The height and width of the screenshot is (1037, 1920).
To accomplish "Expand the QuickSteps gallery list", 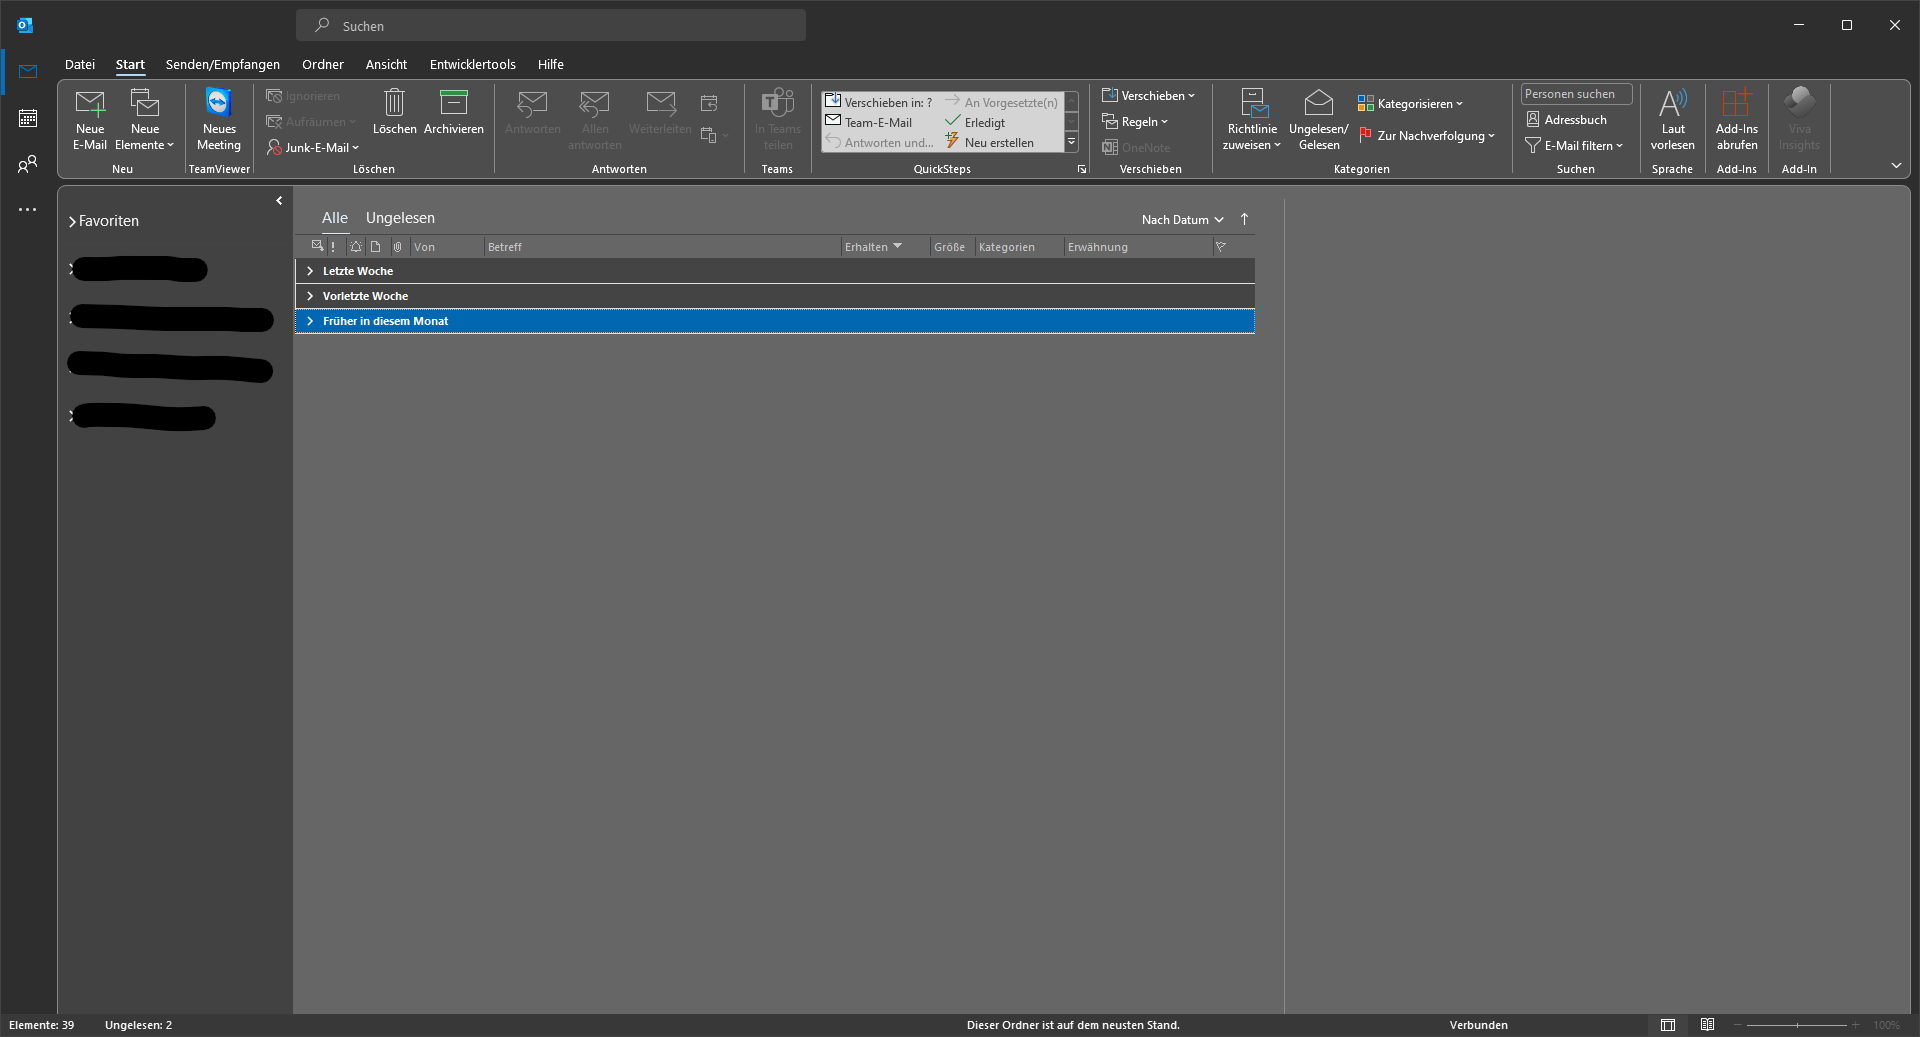I will coord(1071,142).
